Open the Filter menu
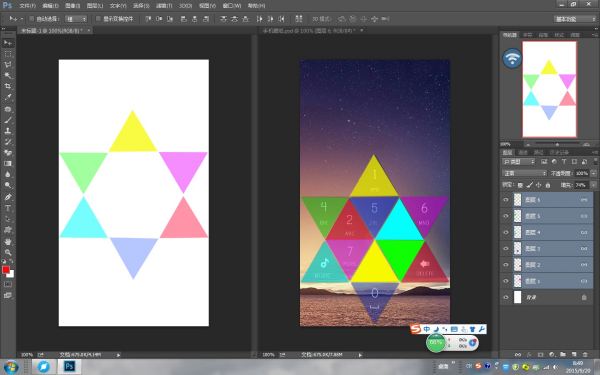The height and width of the screenshot is (375, 600). click(164, 6)
